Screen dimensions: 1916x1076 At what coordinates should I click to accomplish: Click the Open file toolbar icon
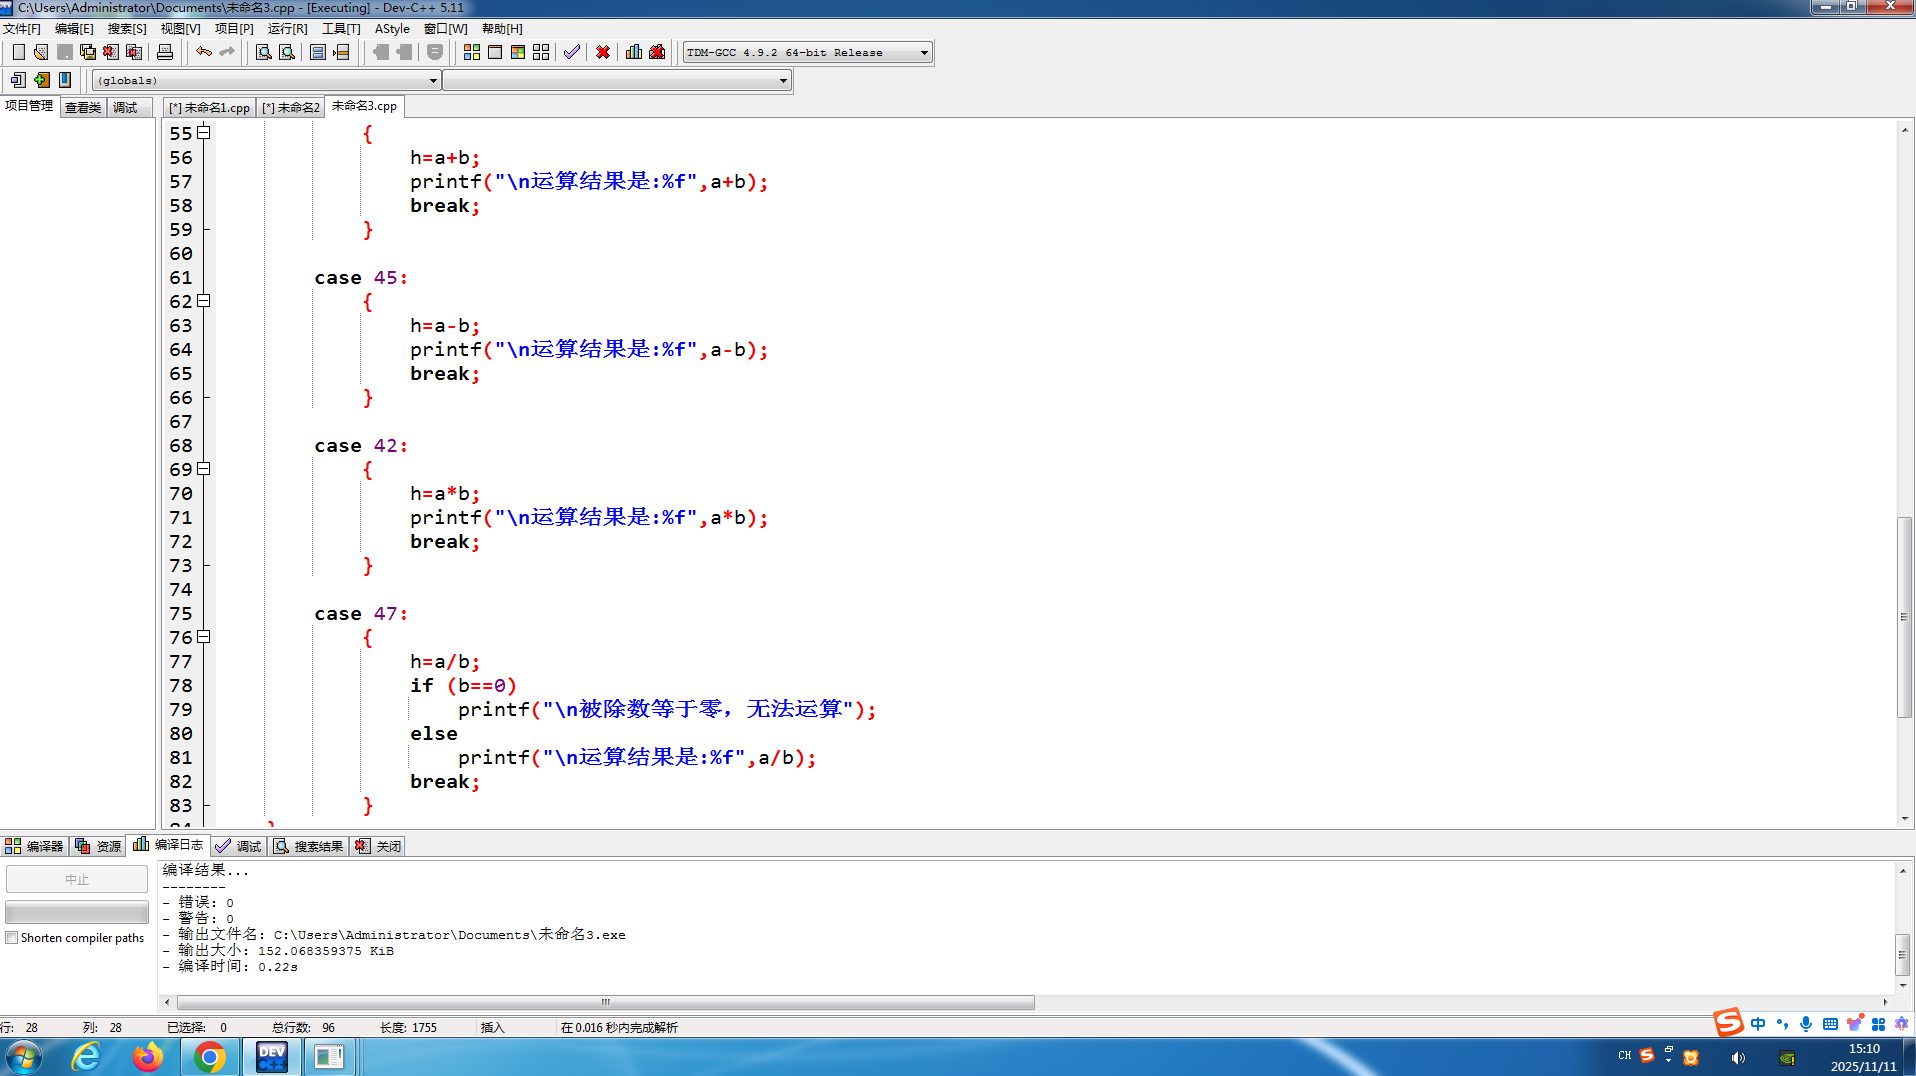pos(41,52)
